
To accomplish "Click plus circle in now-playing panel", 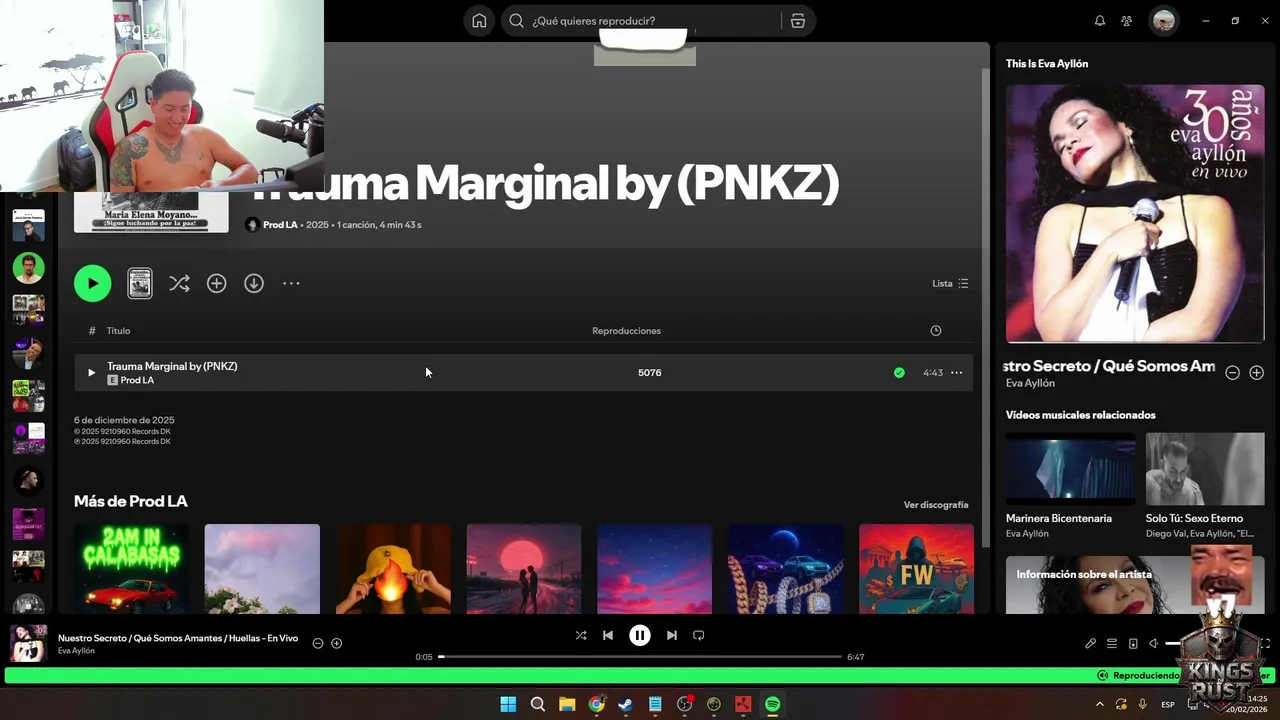I will coord(1257,373).
